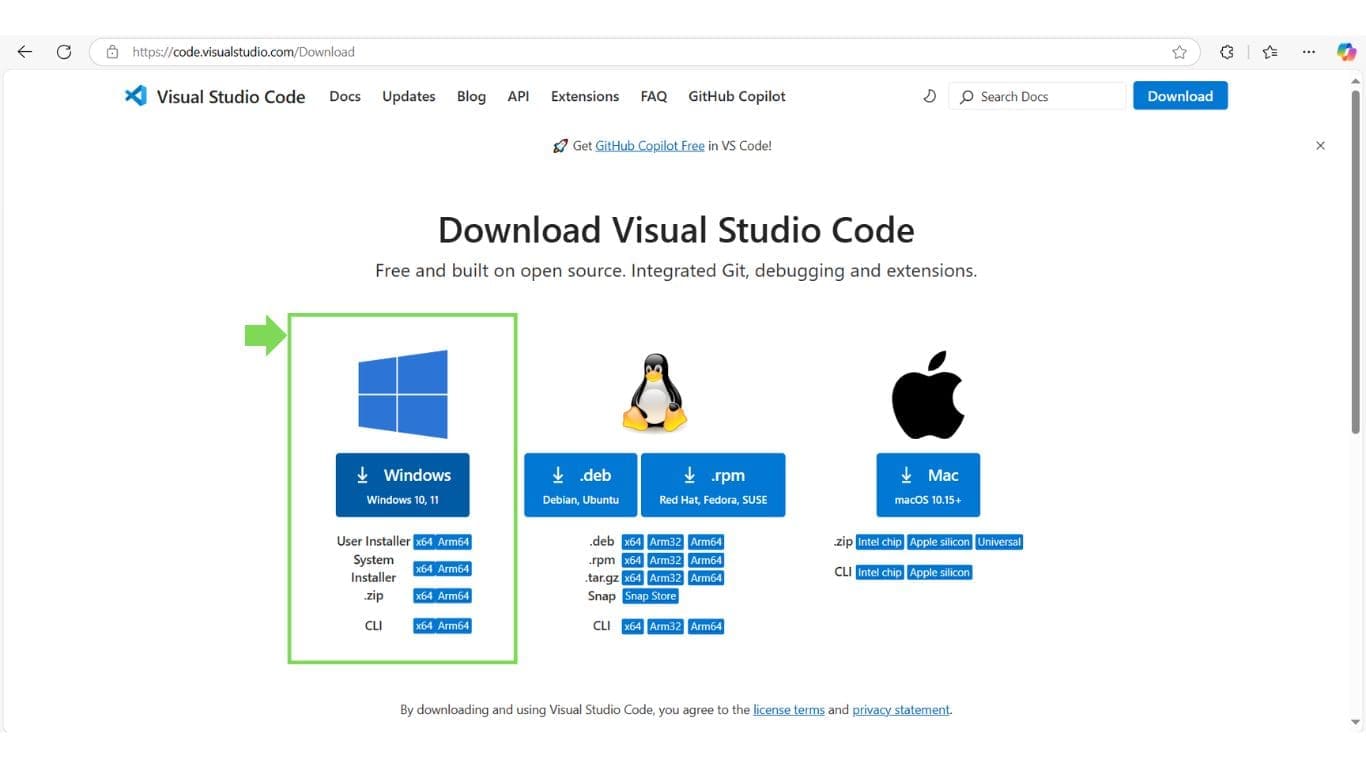1366x768 pixels.
Task: Select Linux .rpm Arm64 download
Action: pyautogui.click(x=706, y=560)
